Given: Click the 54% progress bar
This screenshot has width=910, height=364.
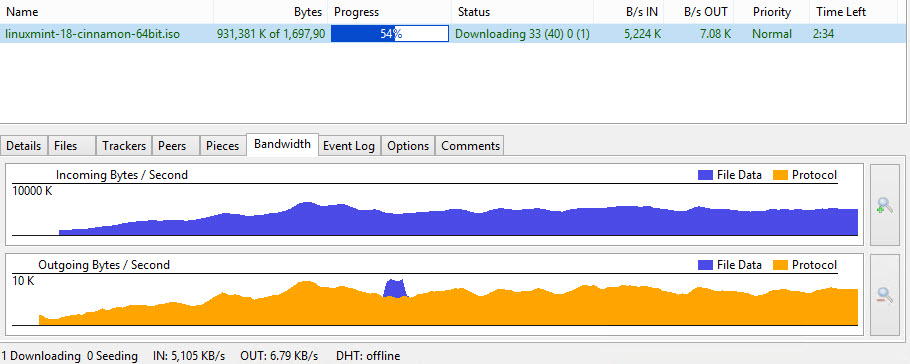Looking at the screenshot, I should click(x=390, y=34).
